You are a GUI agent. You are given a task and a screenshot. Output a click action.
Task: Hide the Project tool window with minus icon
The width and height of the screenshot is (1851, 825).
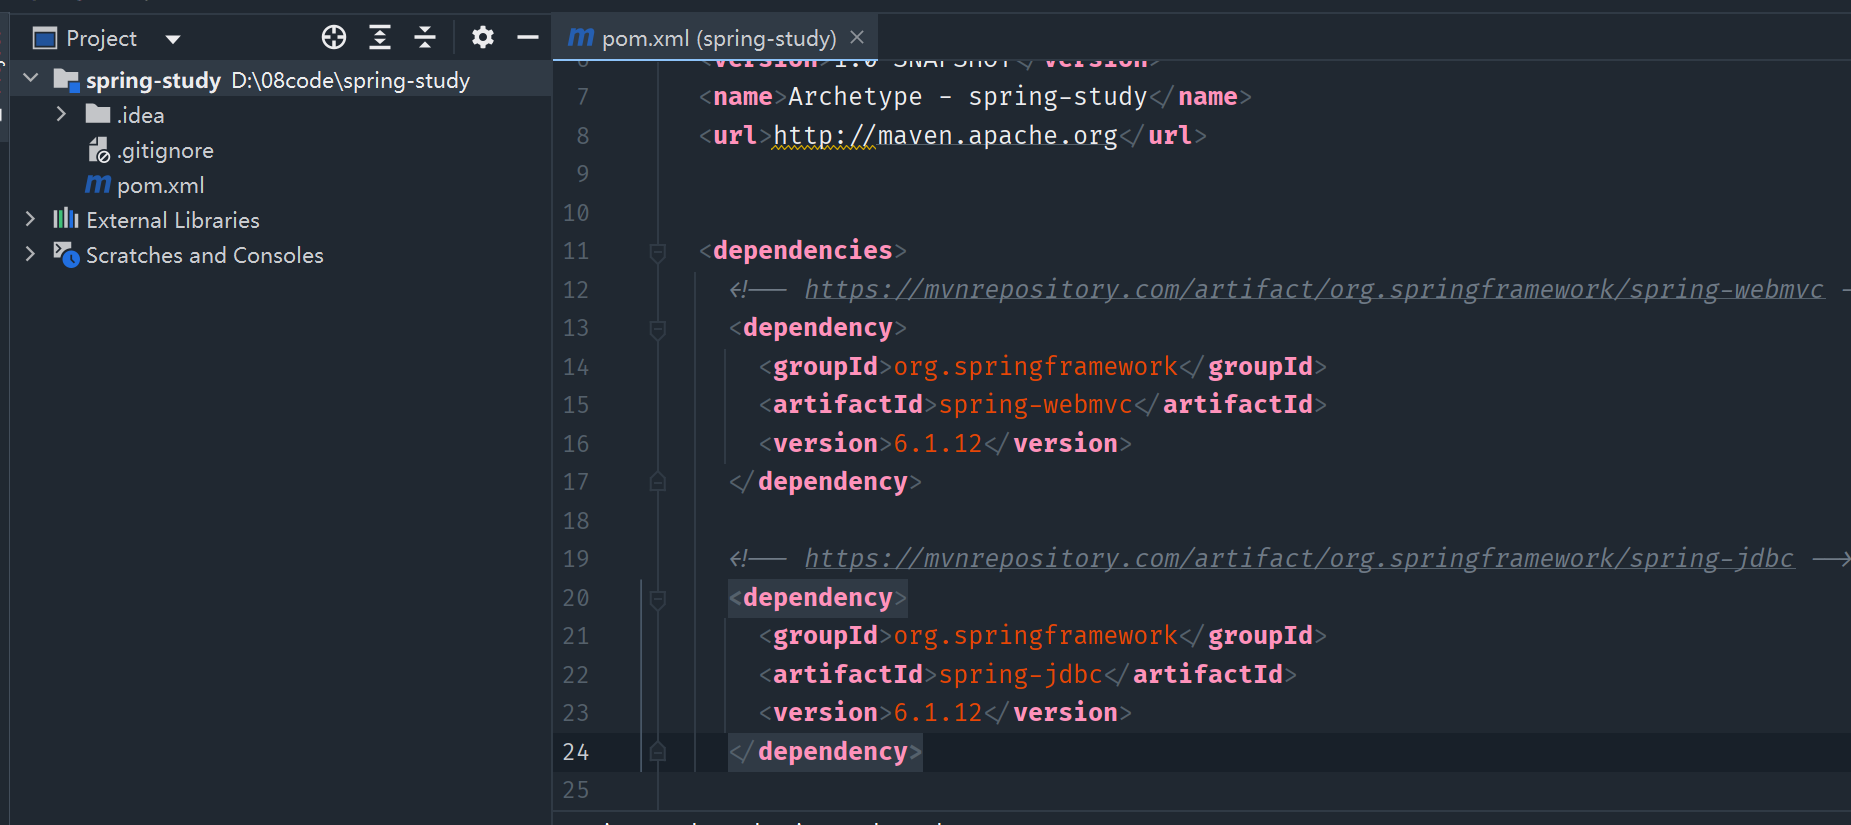click(528, 38)
